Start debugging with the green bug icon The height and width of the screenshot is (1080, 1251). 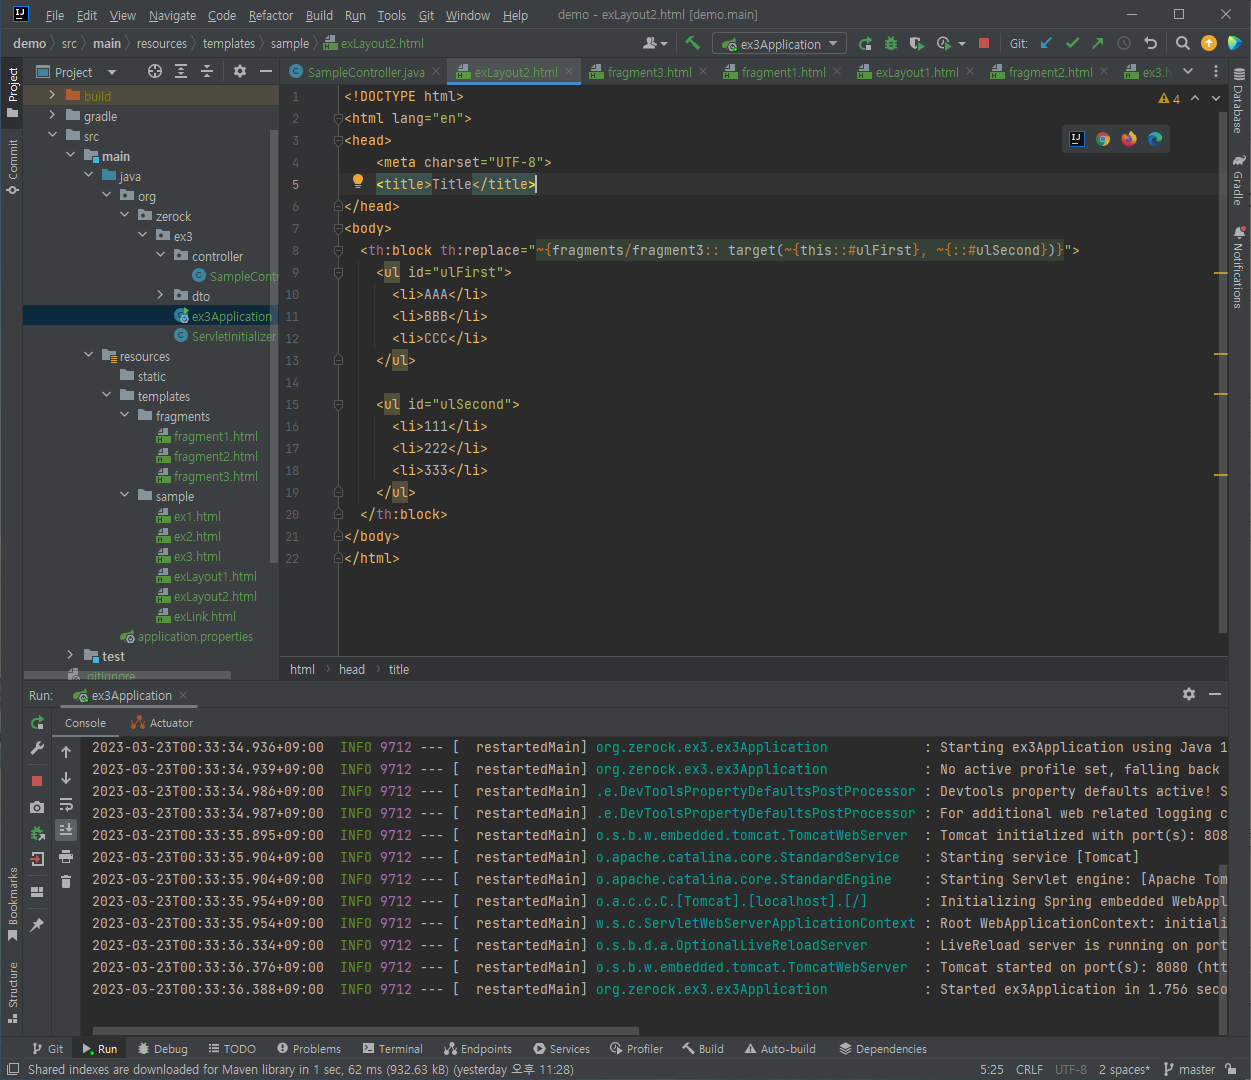click(x=891, y=43)
